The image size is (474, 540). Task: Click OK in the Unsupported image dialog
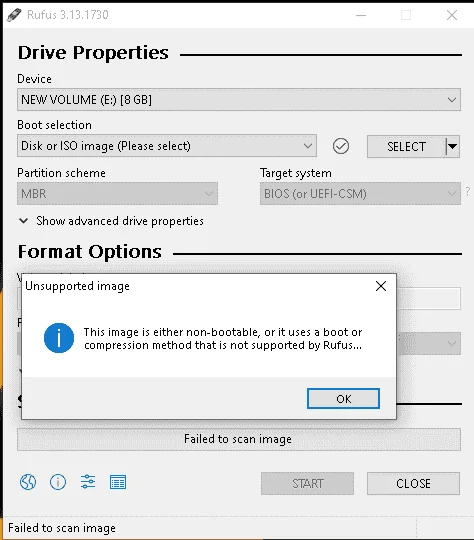[343, 398]
